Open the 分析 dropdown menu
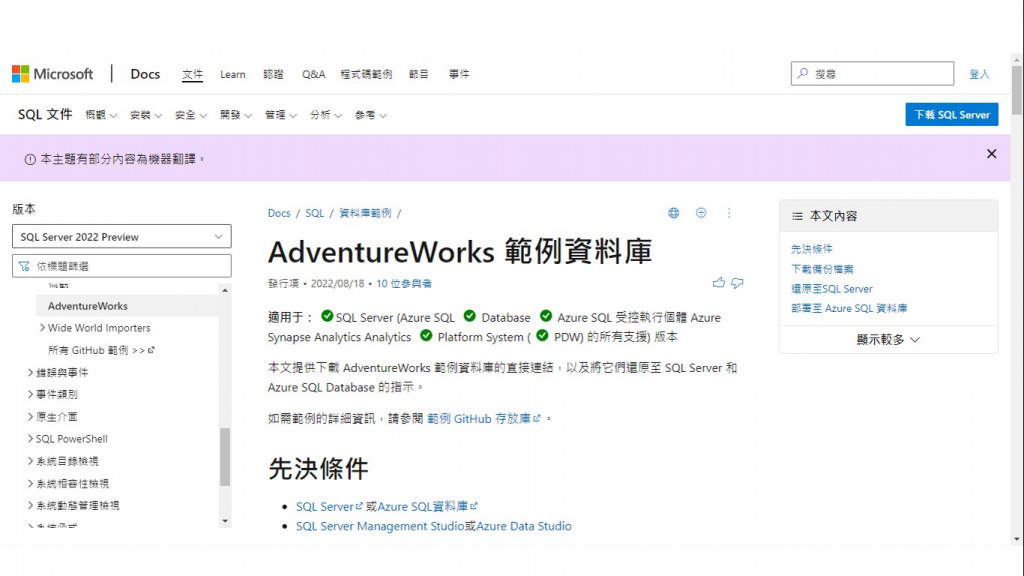 (326, 115)
